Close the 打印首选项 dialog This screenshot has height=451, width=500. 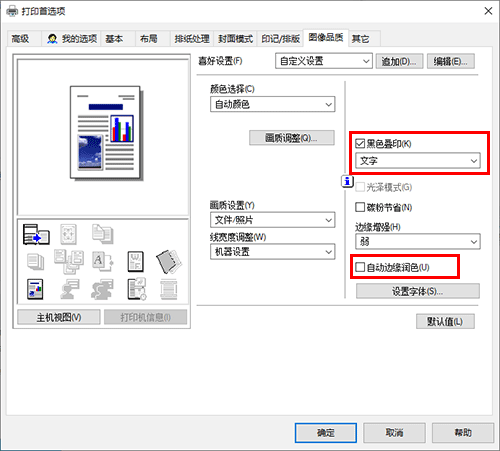488,11
